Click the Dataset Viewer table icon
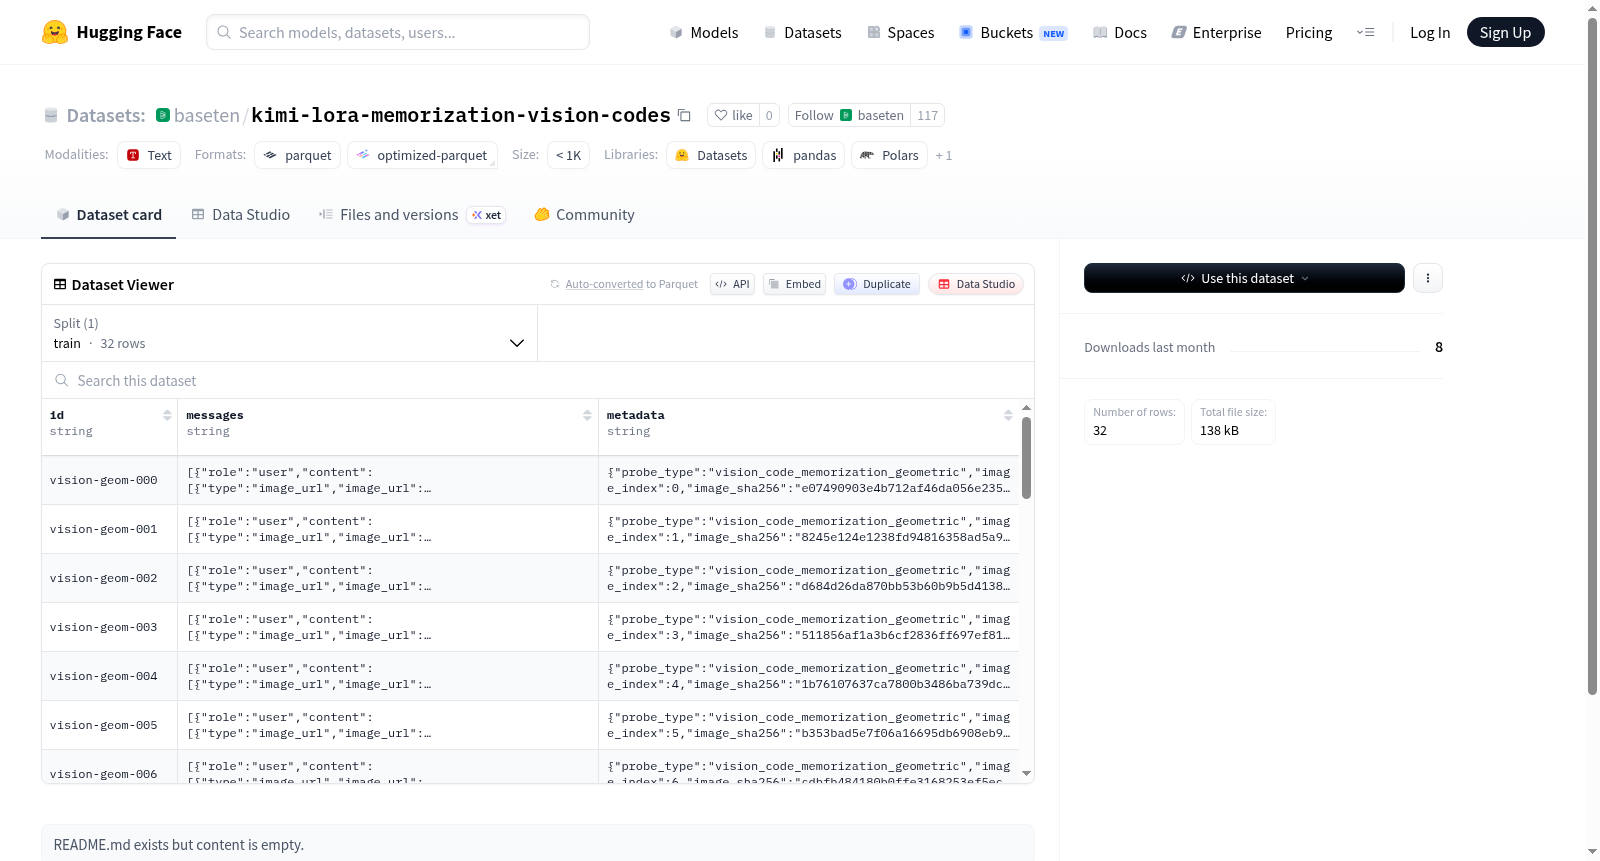1600x861 pixels. [x=60, y=285]
